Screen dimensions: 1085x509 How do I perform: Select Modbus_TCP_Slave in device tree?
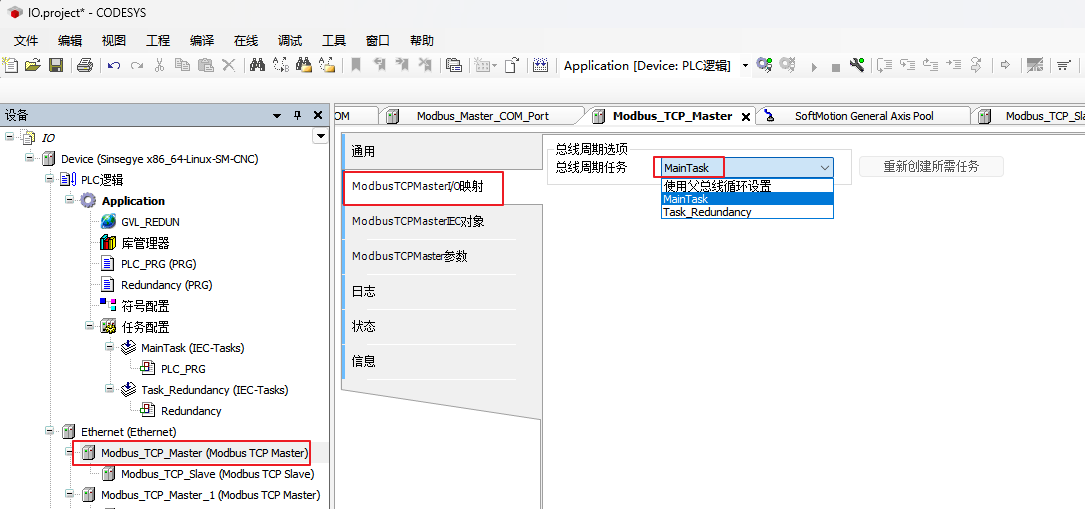[x=217, y=474]
